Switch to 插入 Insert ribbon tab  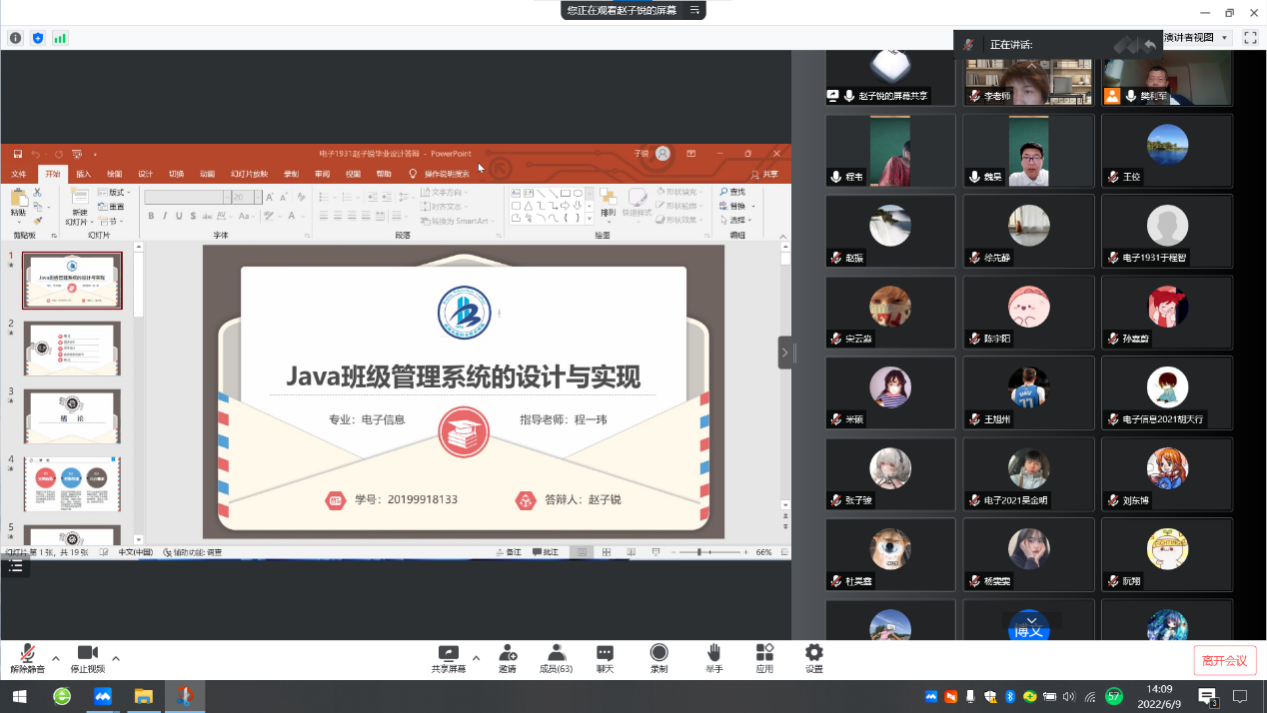[83, 174]
